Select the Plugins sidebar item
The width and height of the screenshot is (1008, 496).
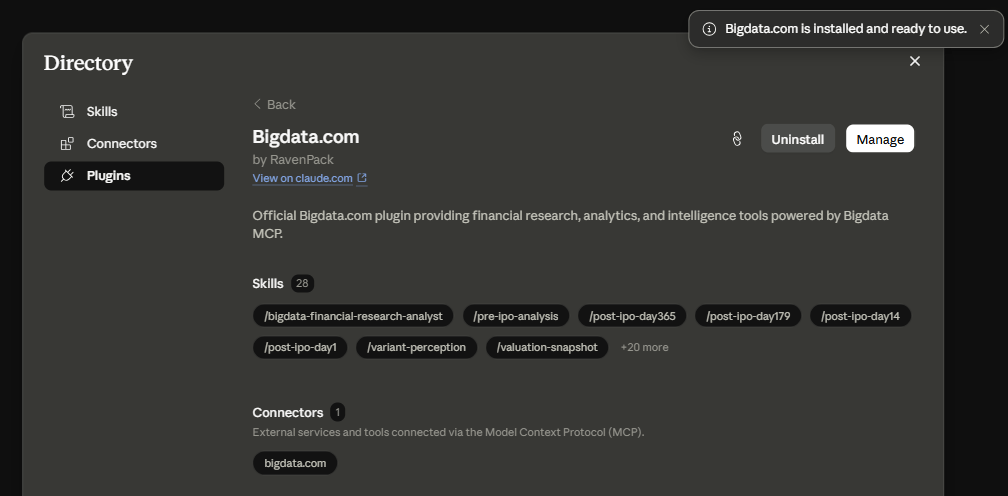tap(134, 176)
